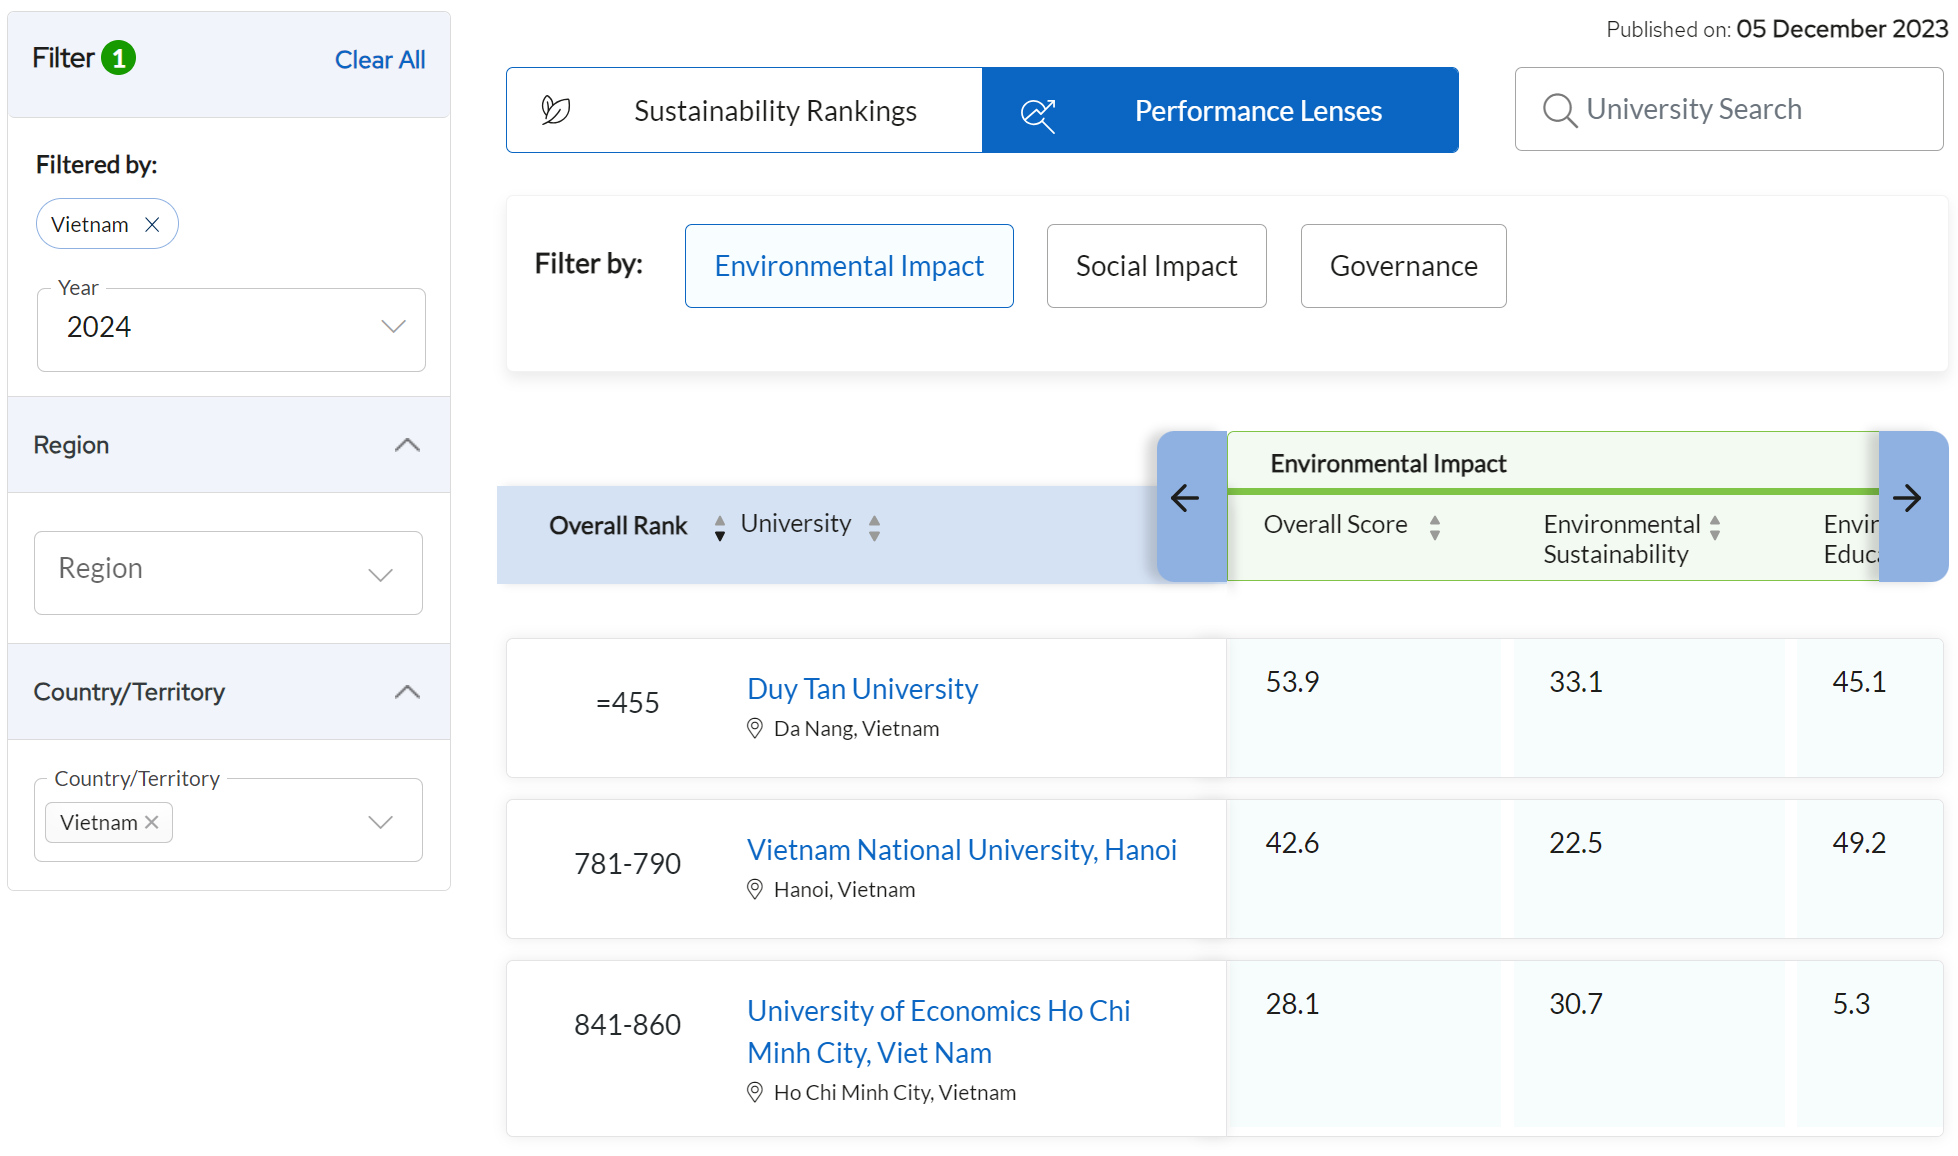This screenshot has height=1156, width=1958.
Task: Filter by Governance
Action: pos(1403,266)
